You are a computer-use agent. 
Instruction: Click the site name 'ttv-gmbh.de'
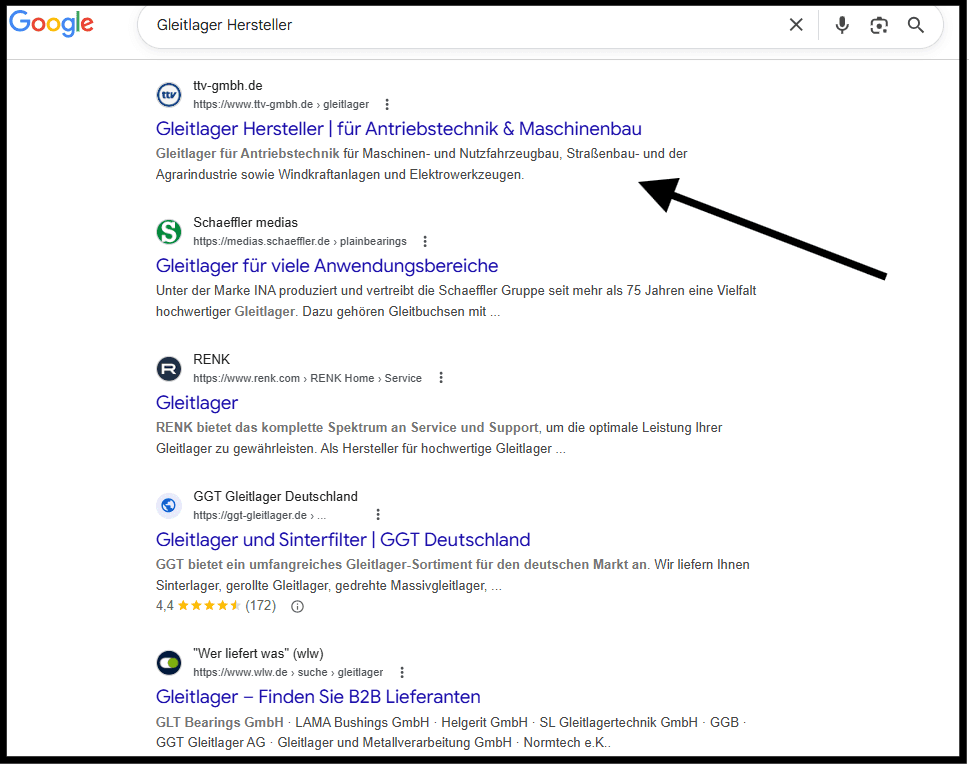[x=227, y=86]
